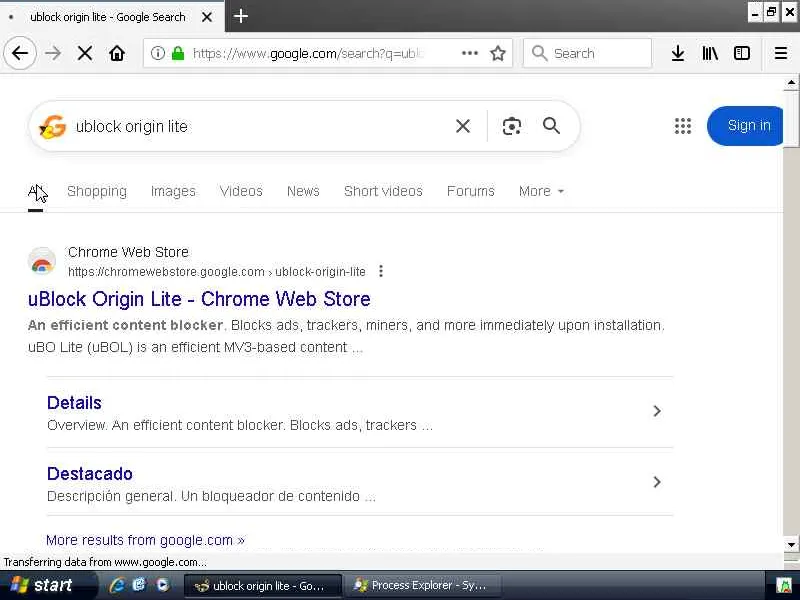The image size is (800, 600).
Task: Open the Firefox hamburger menu
Action: pos(781,53)
